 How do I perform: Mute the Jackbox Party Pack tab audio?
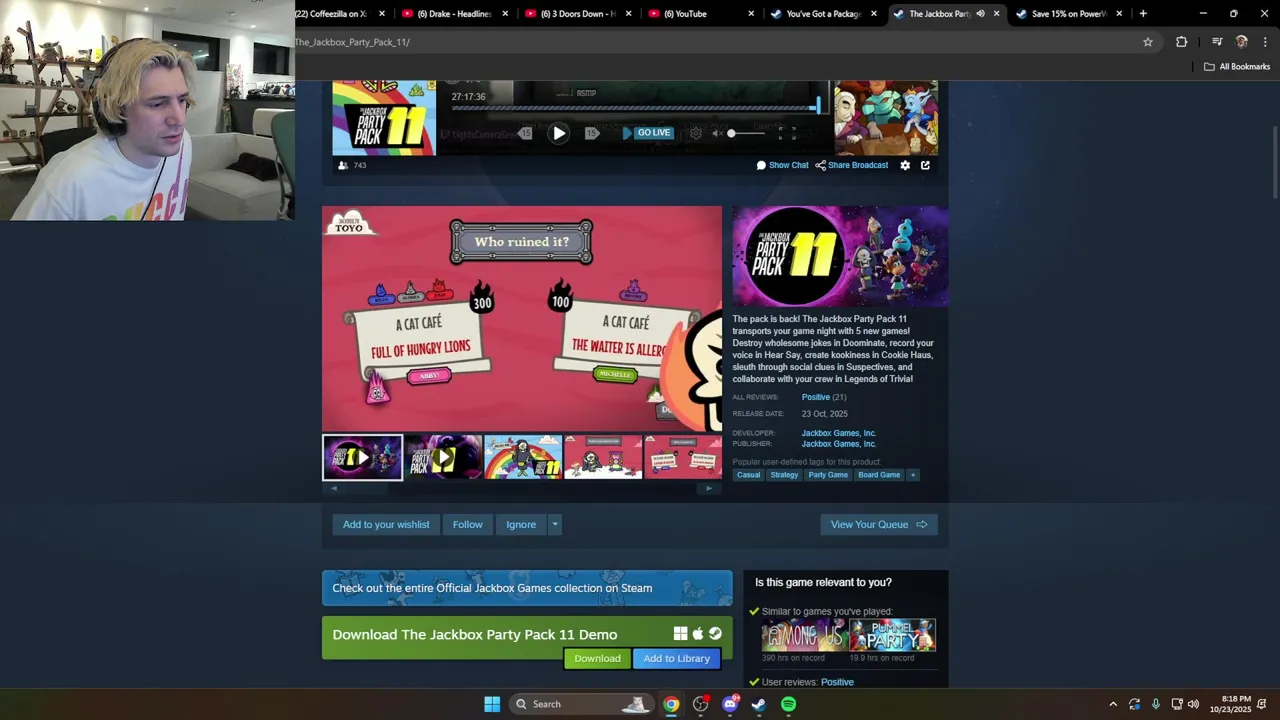[980, 14]
